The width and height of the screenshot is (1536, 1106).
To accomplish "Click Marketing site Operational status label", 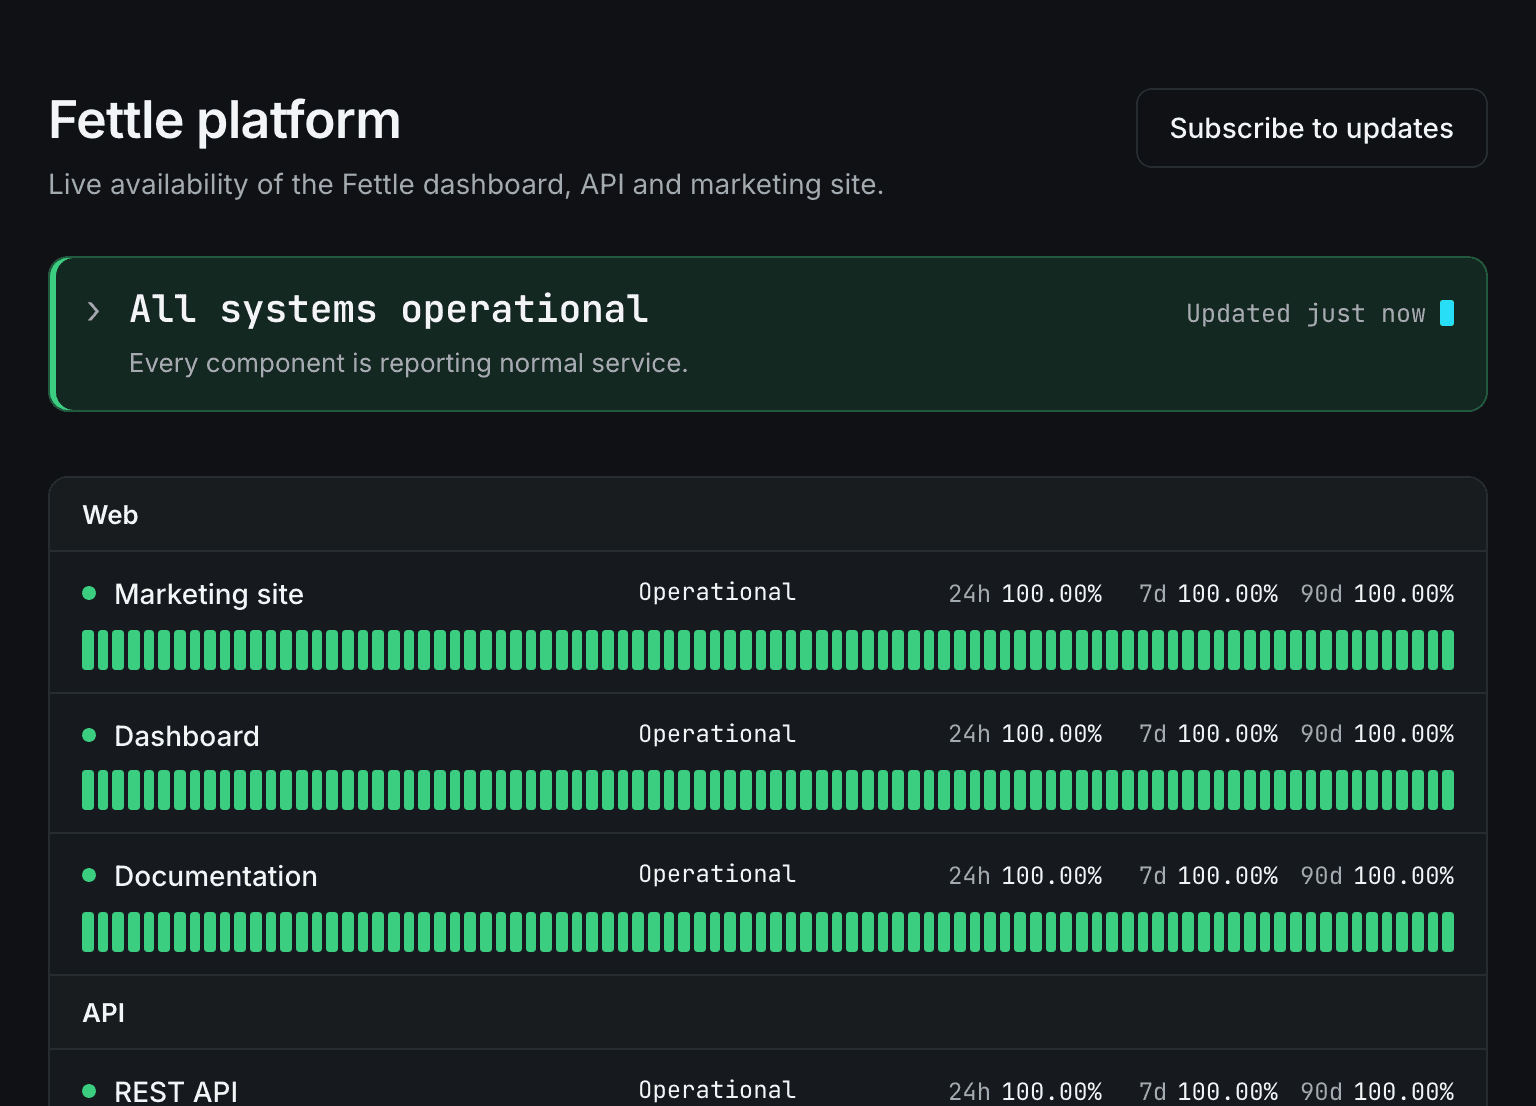I will [x=717, y=592].
